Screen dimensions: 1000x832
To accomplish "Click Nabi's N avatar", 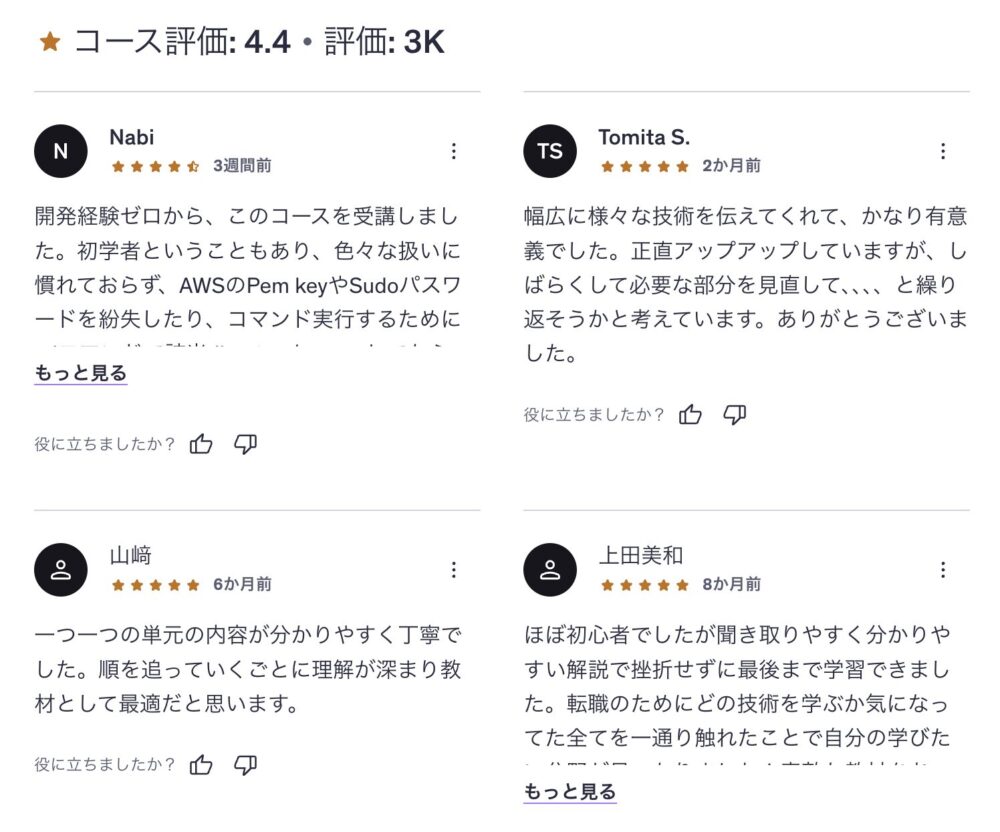I will click(61, 151).
